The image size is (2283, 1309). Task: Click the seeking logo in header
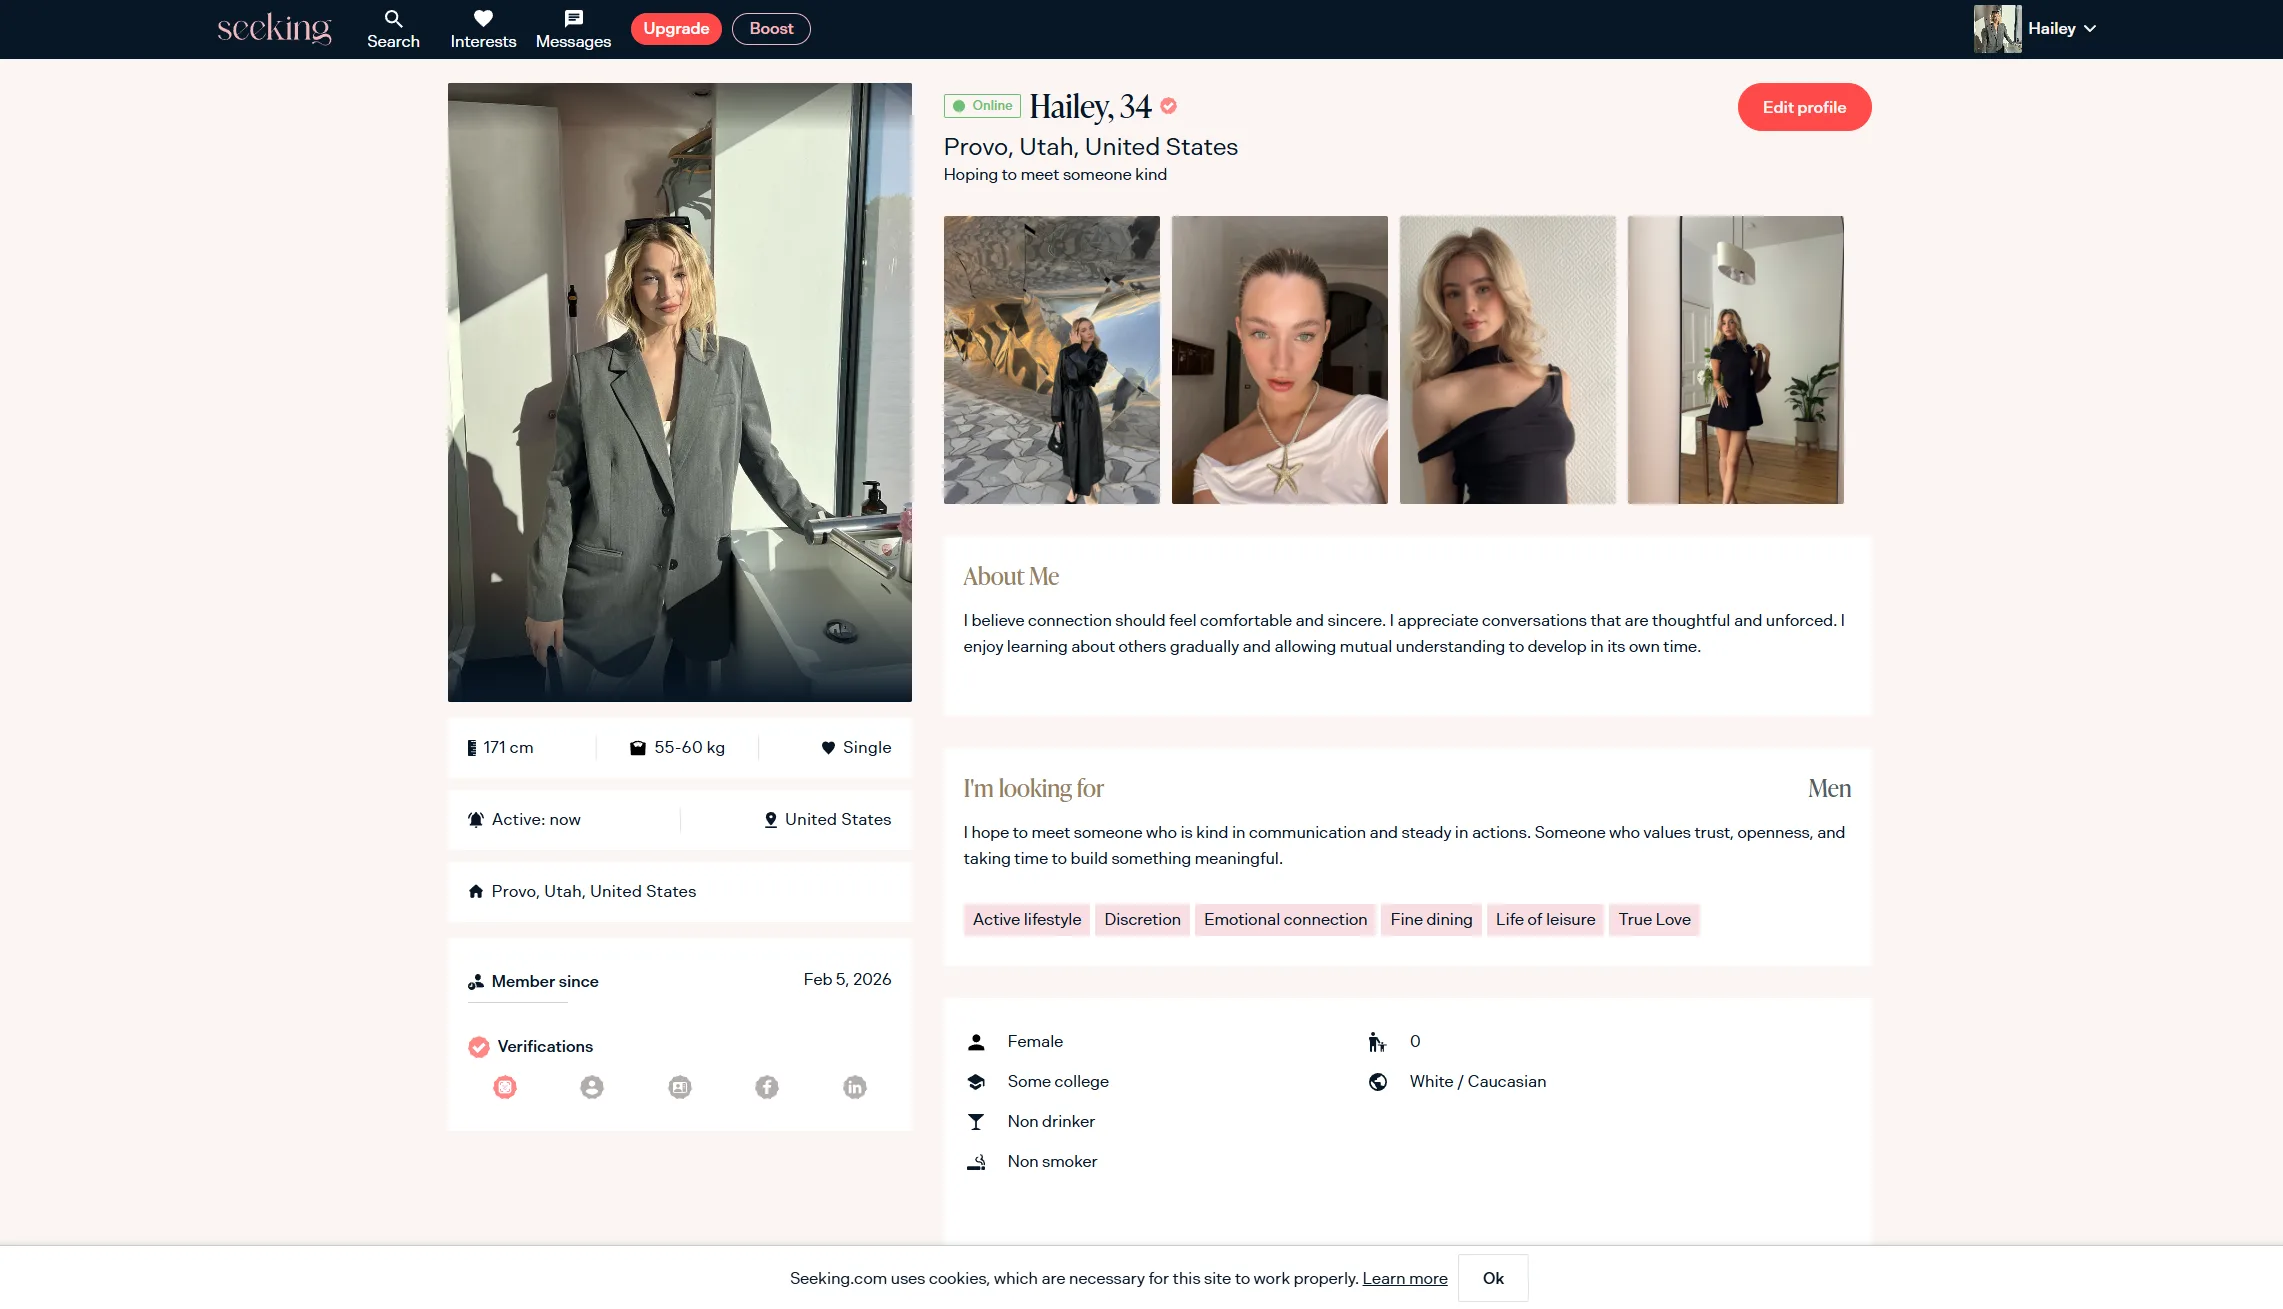[x=274, y=28]
